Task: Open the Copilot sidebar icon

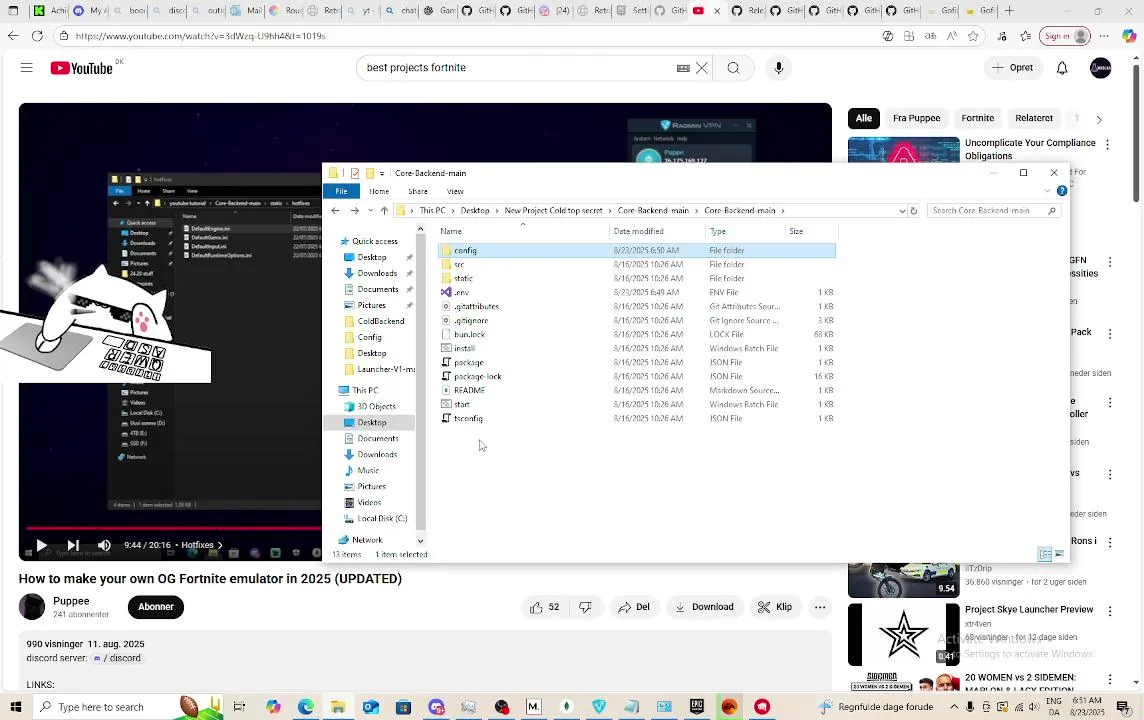Action: tap(1129, 36)
